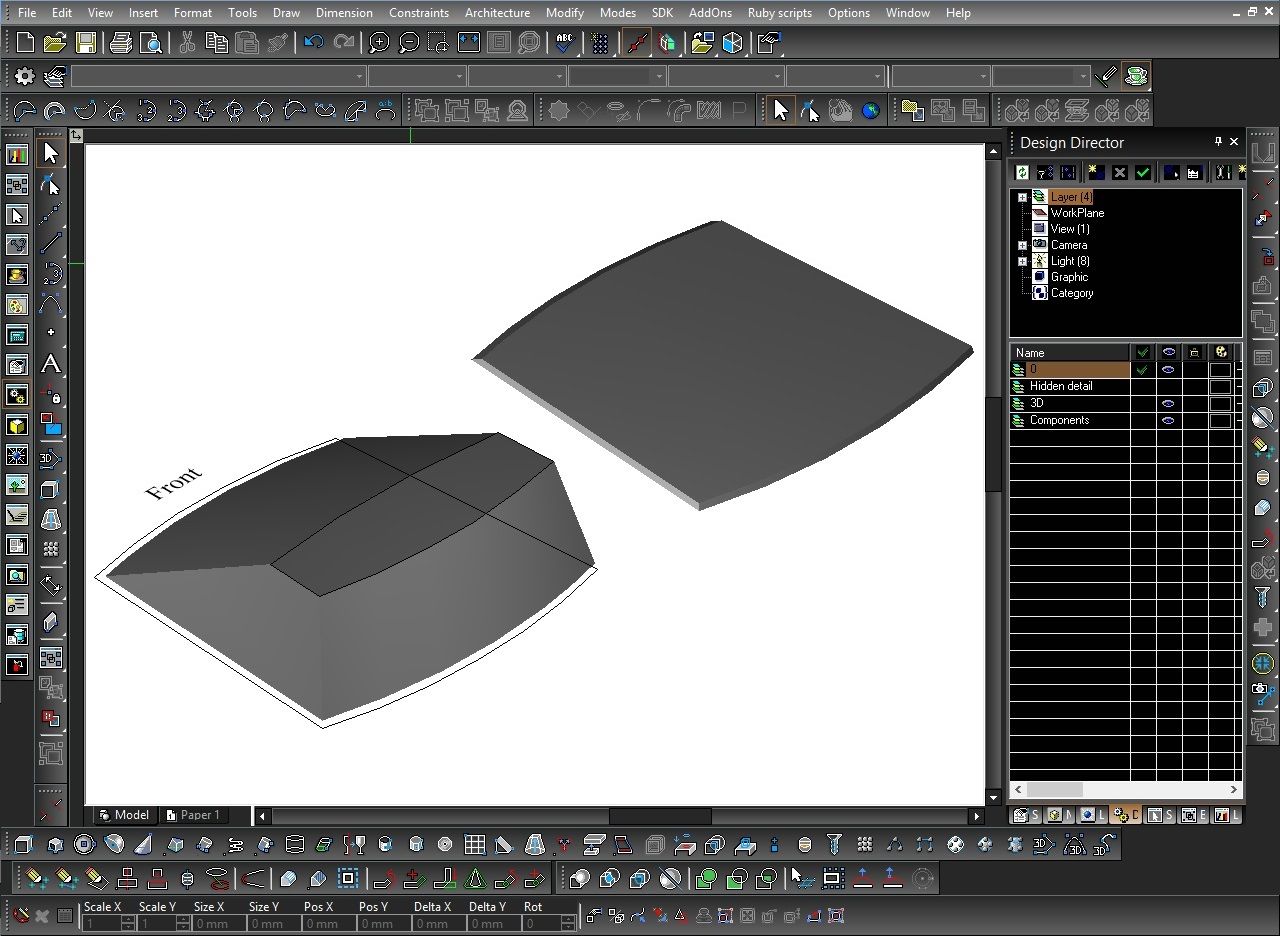The height and width of the screenshot is (936, 1280).
Task: Click the gear settings icon
Action: [25, 76]
